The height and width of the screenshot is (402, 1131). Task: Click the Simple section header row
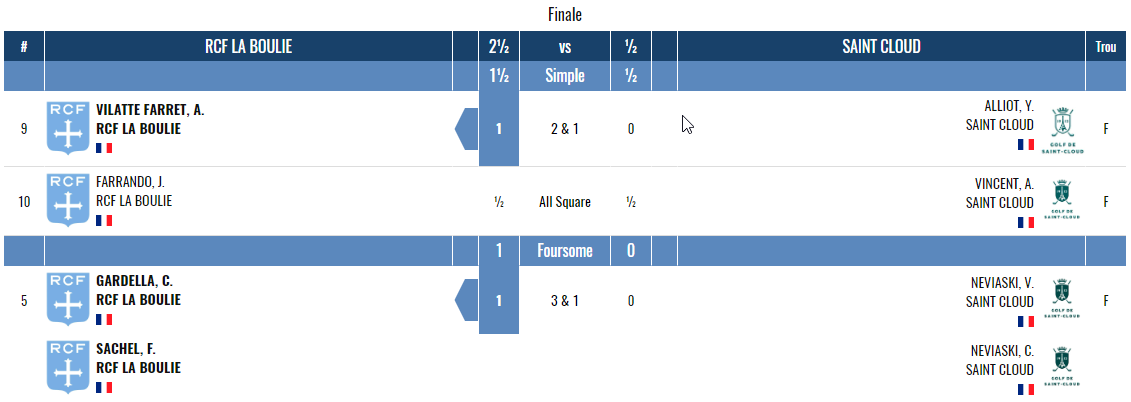click(565, 76)
